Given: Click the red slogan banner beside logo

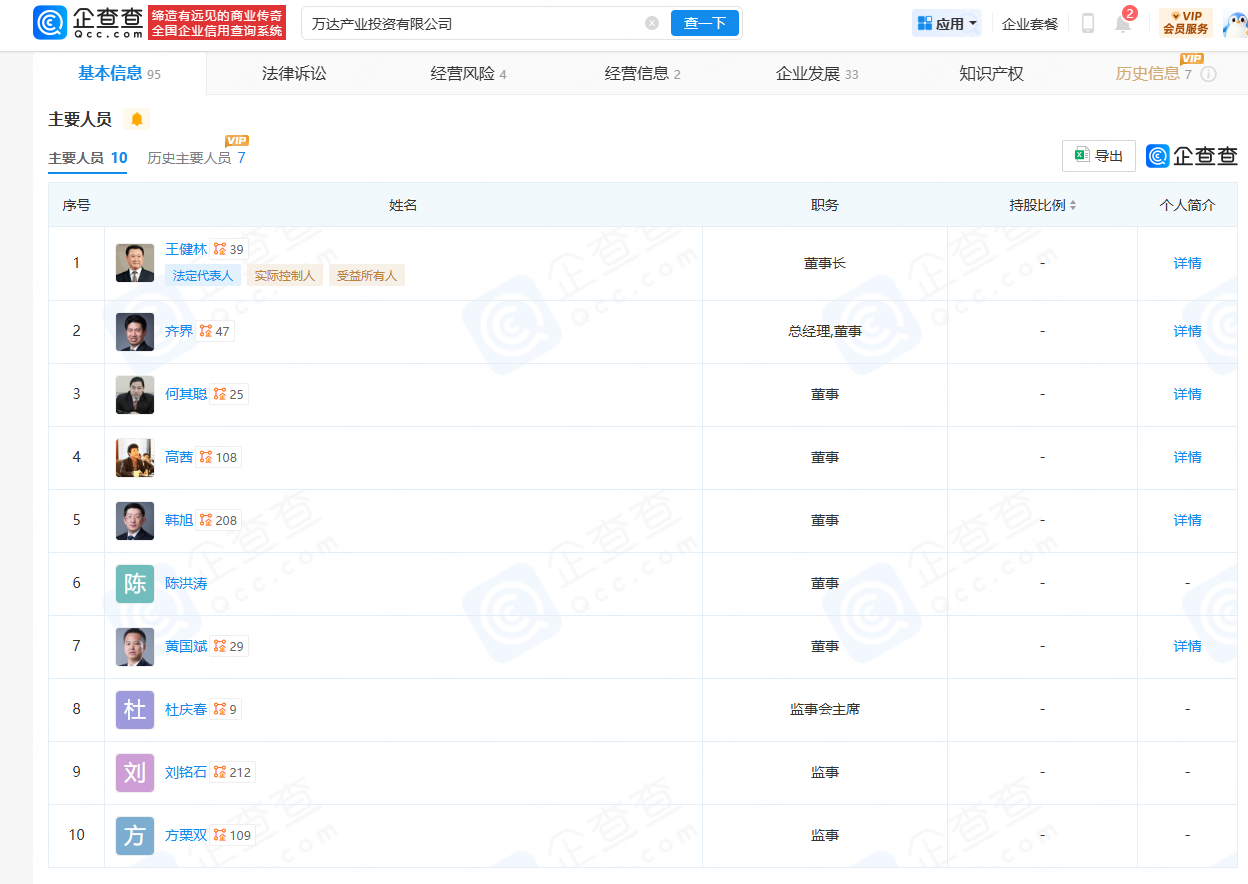Looking at the screenshot, I should pyautogui.click(x=217, y=23).
